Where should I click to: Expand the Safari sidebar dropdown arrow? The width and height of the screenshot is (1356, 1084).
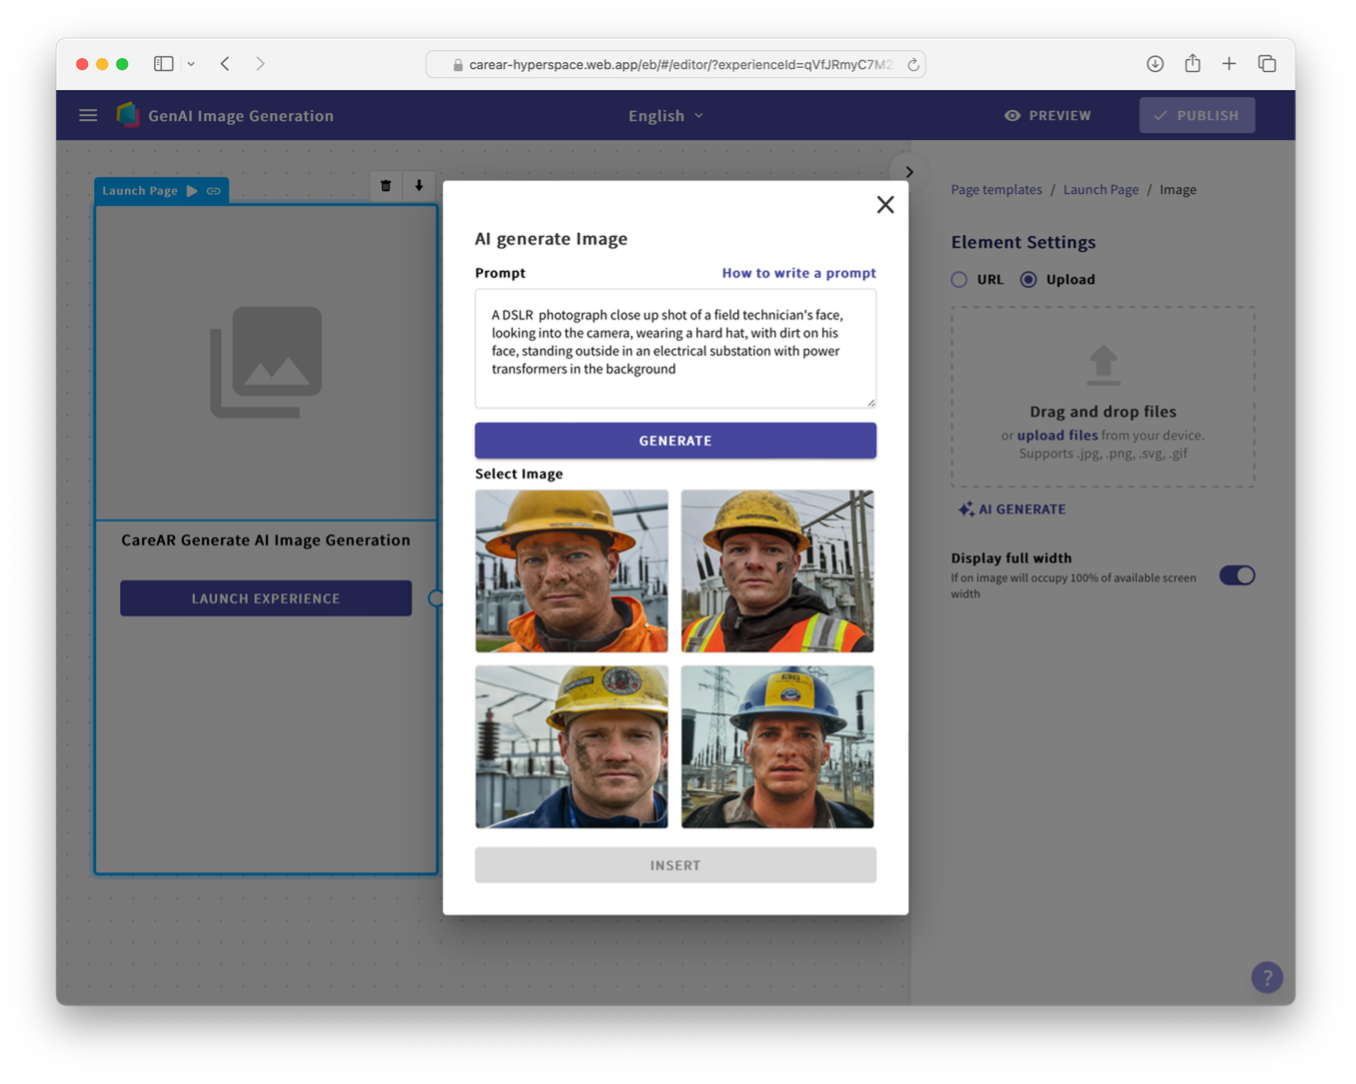191,64
